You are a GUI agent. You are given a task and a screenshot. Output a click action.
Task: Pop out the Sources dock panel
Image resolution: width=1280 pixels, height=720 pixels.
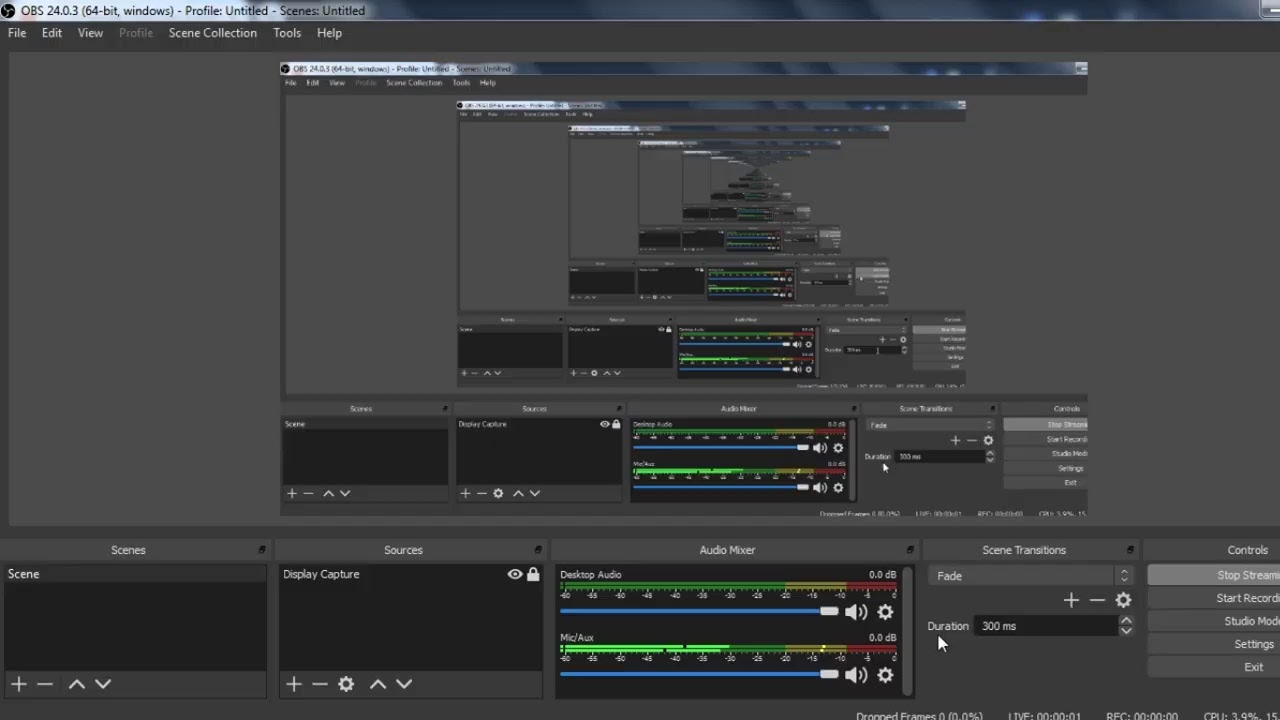(538, 550)
